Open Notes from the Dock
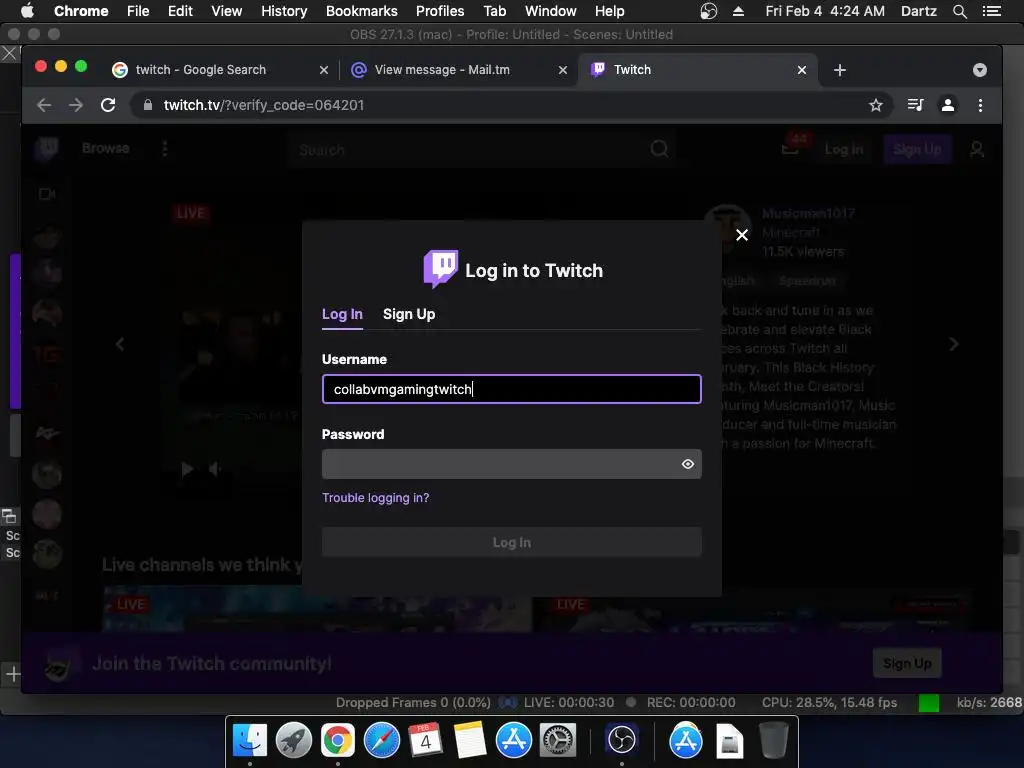 coord(470,740)
